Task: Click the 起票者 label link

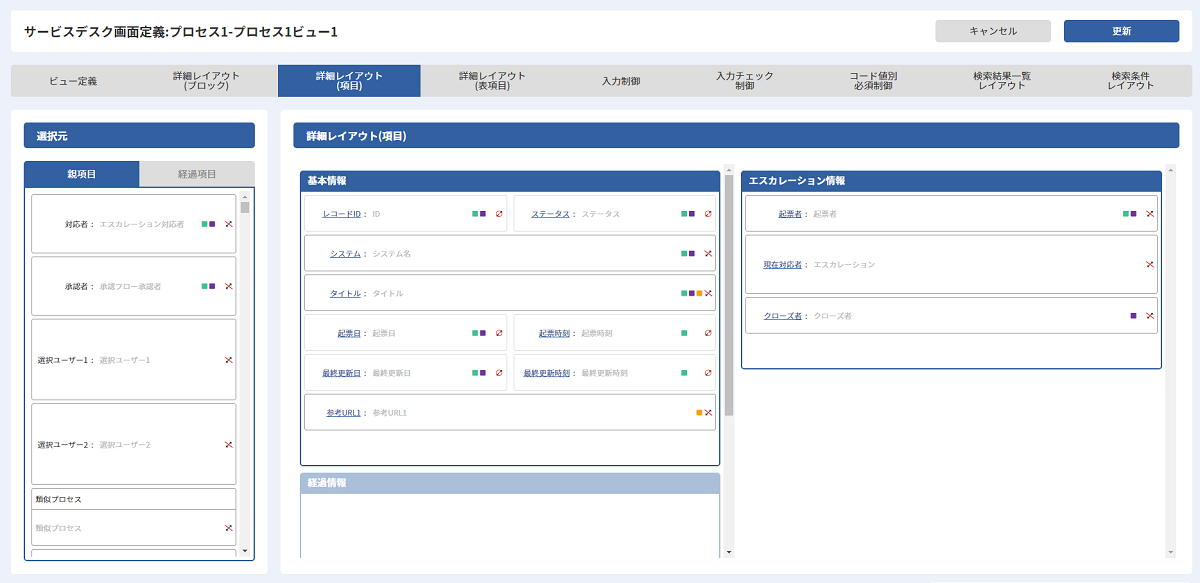Action: [790, 214]
